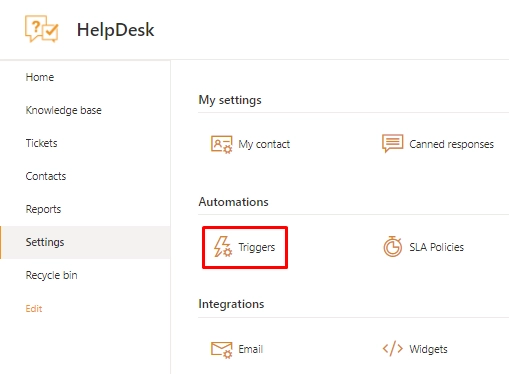509x374 pixels.
Task: Open Tickets from the sidebar
Action: pos(41,143)
